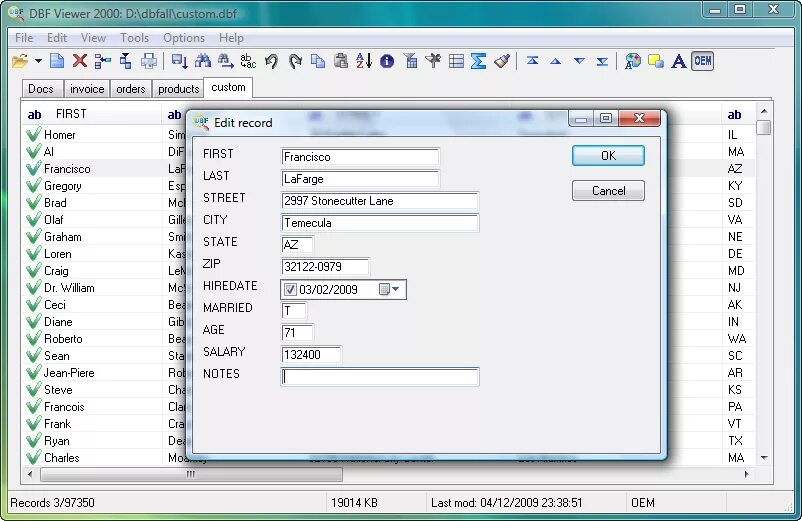802x521 pixels.
Task: Click the A-Z sort icon
Action: [x=364, y=61]
